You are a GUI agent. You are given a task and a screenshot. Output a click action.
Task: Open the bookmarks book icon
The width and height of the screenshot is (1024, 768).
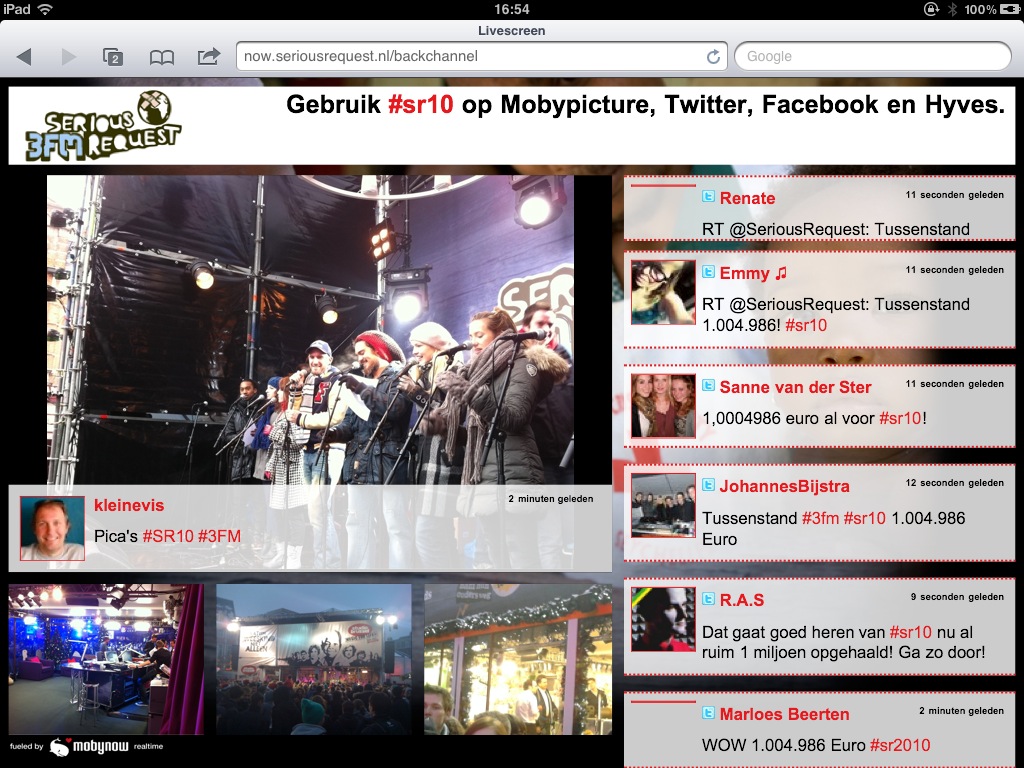[161, 57]
